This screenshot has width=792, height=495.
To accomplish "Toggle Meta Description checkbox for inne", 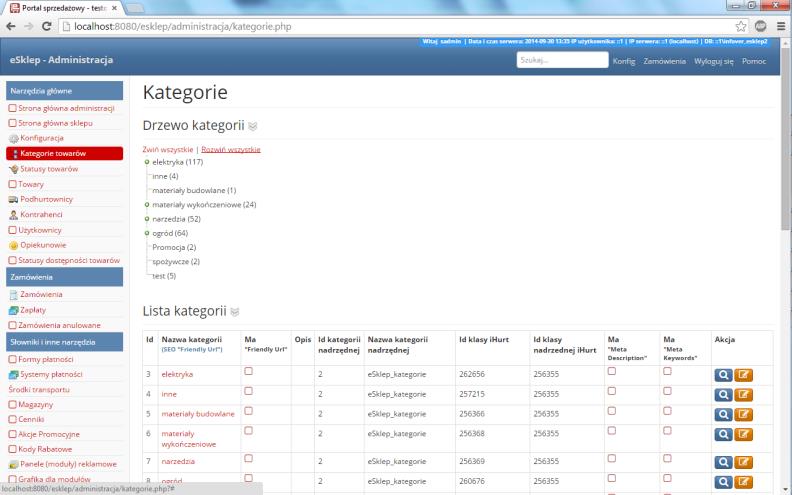I will point(612,391).
